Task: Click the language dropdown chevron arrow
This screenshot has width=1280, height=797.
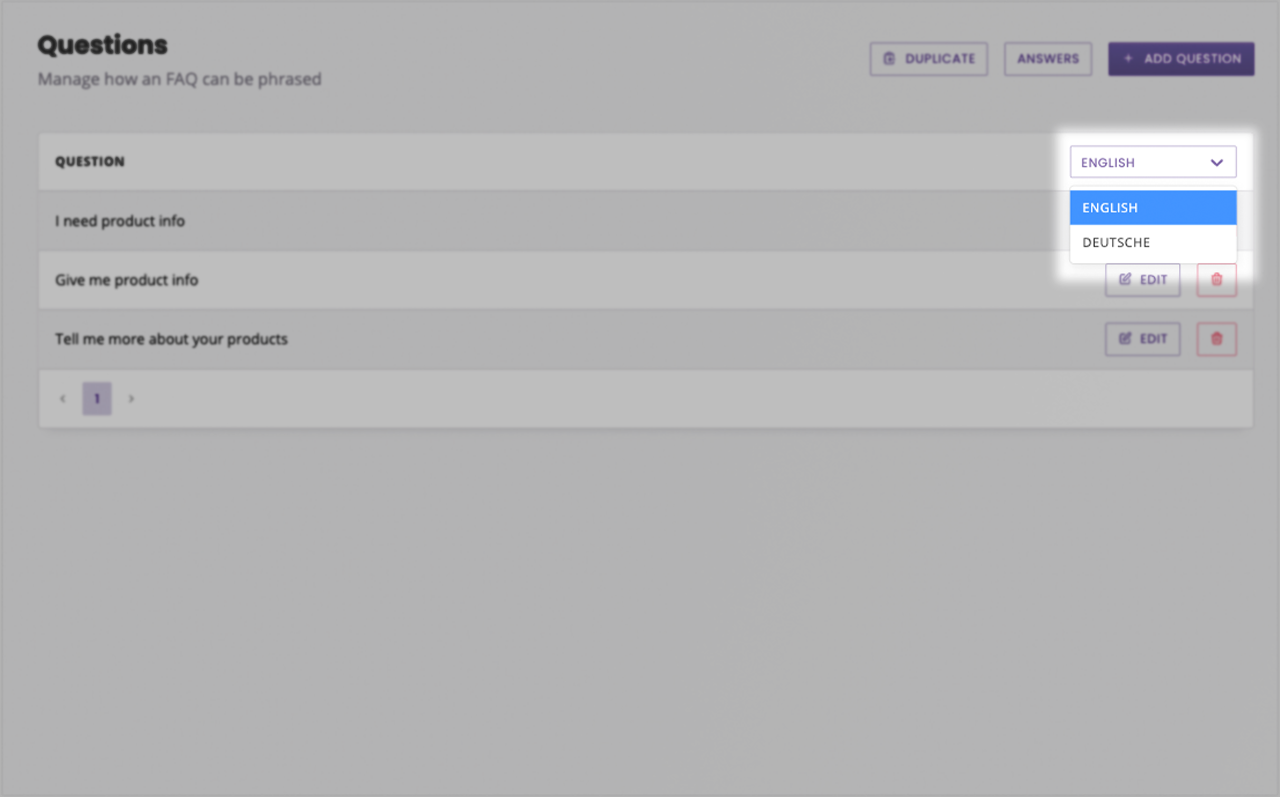Action: point(1217,162)
